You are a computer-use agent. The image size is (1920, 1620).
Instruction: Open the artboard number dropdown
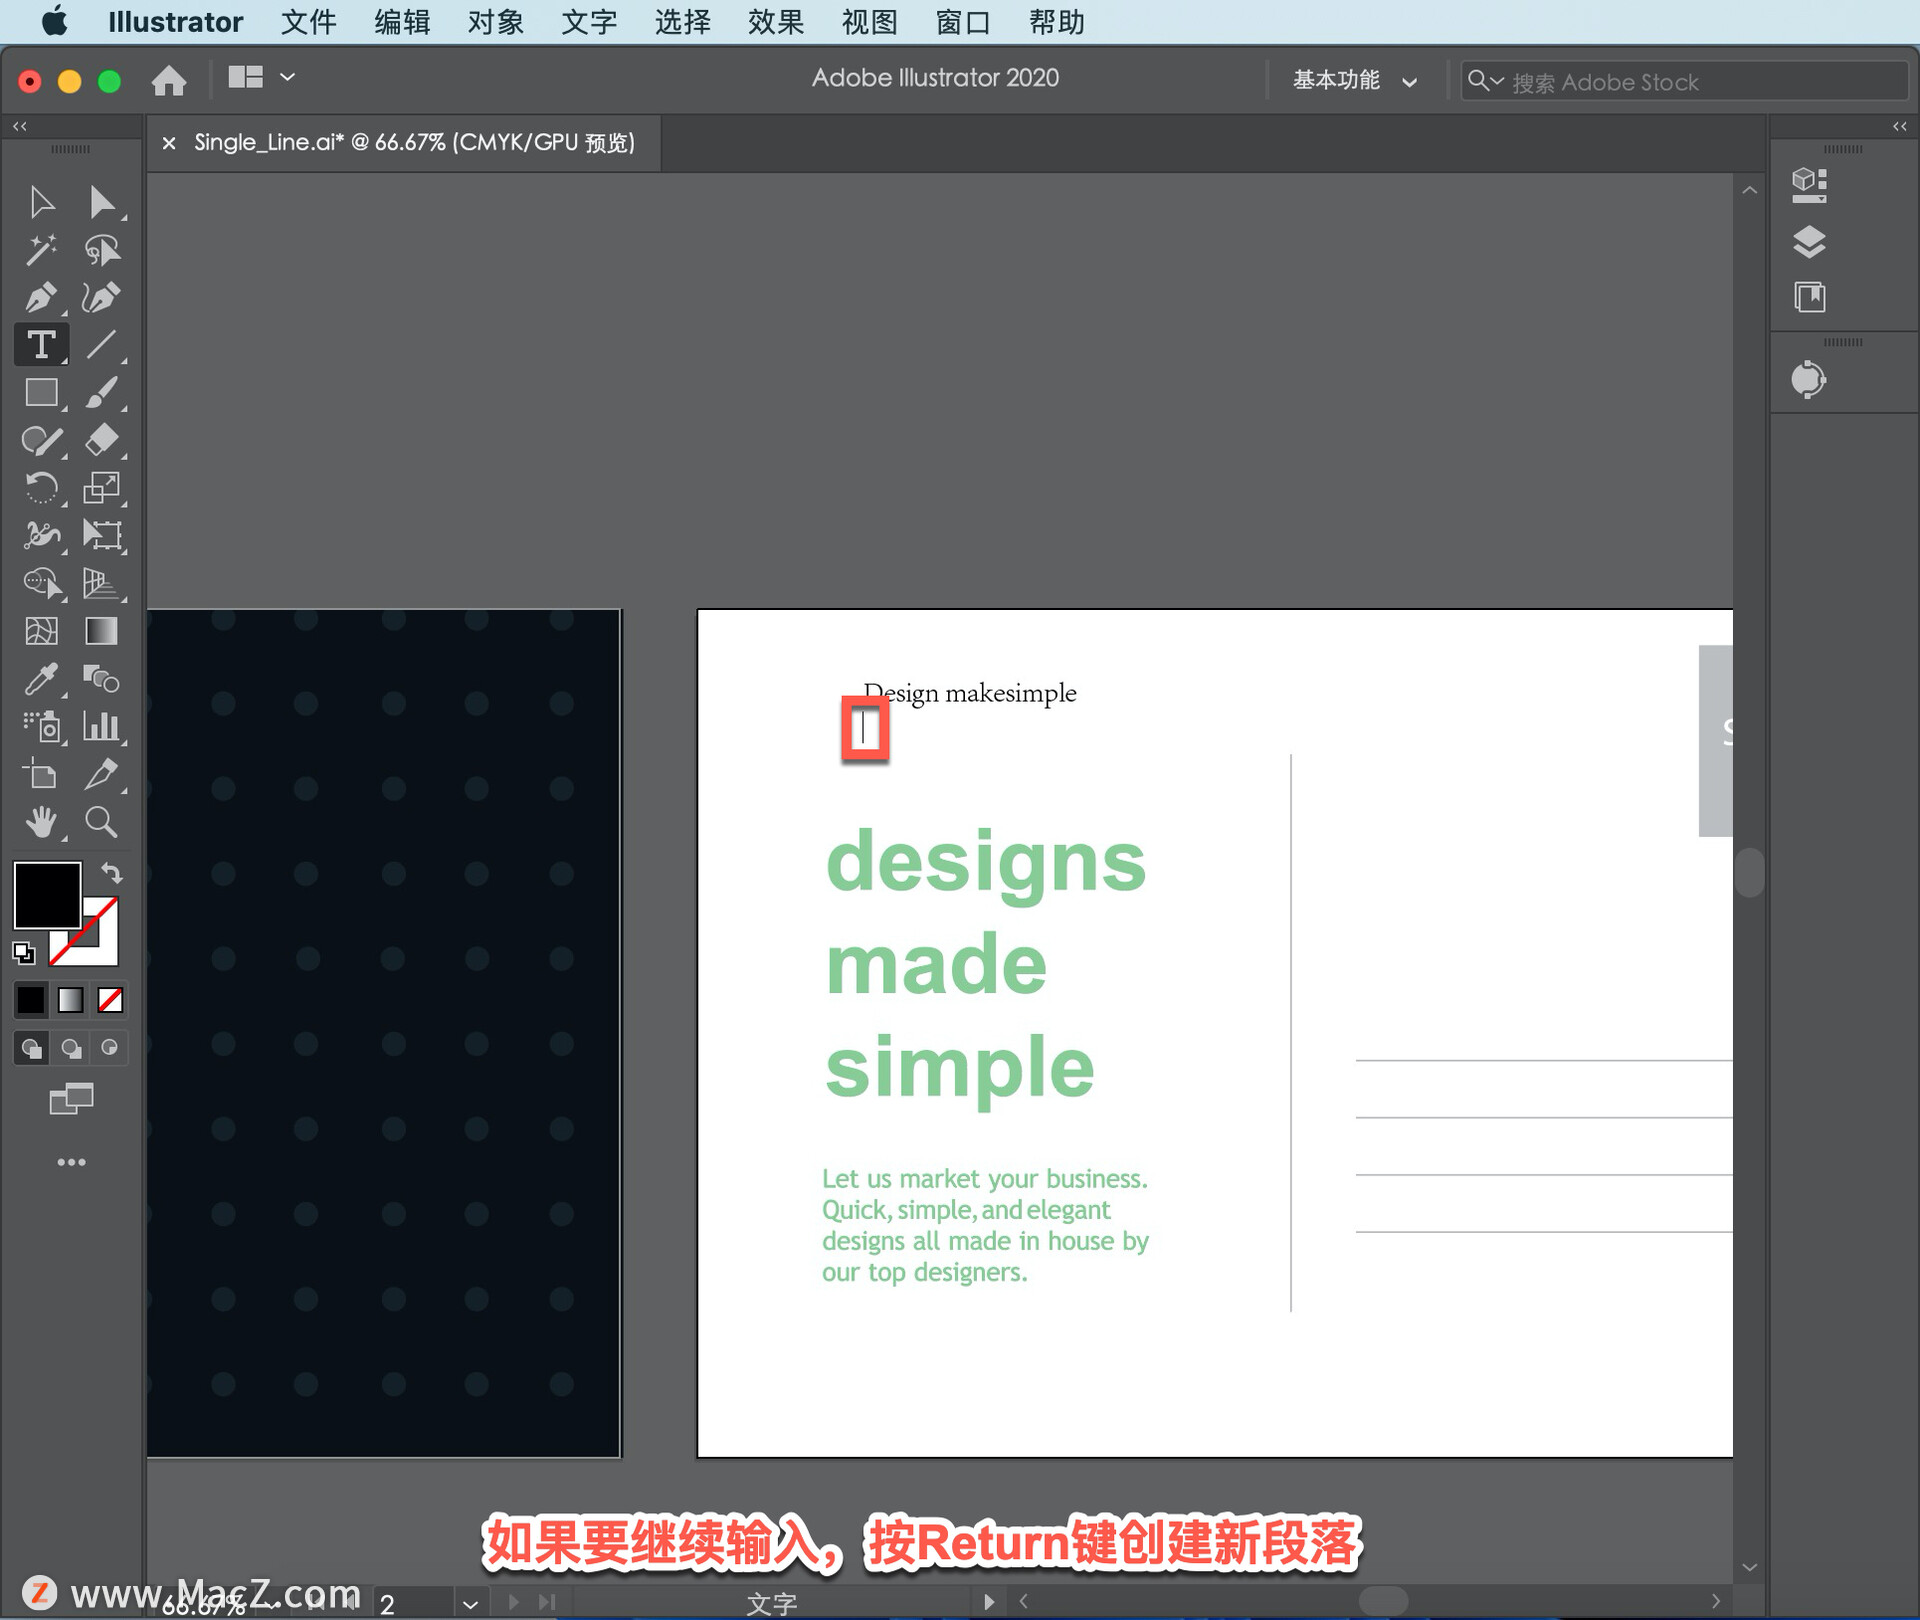point(470,1603)
